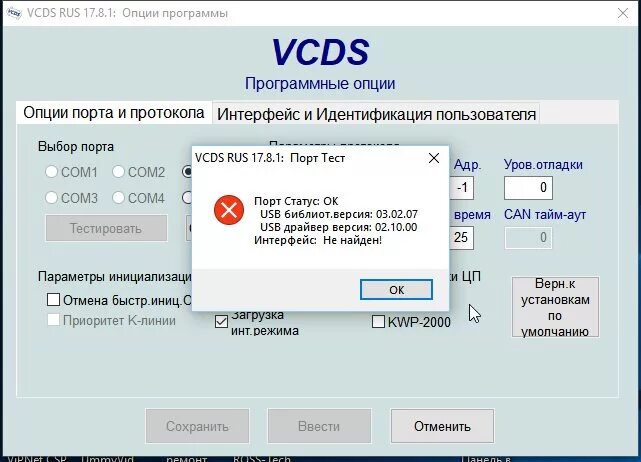
Task: Click the Программные опции heading
Action: coord(320,83)
